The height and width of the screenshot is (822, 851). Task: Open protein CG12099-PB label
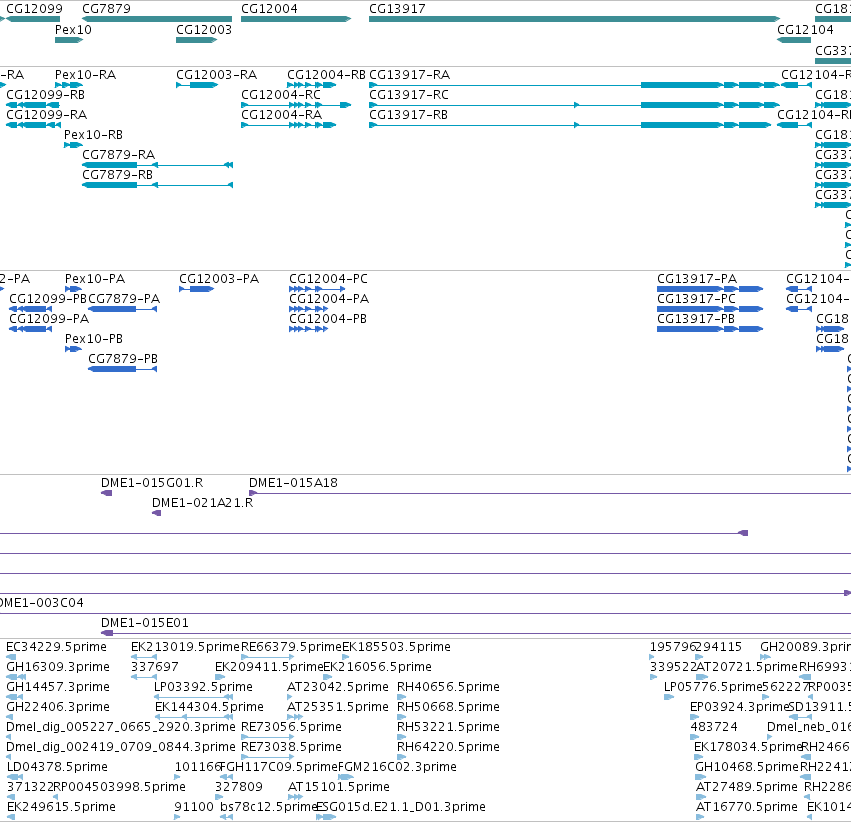click(48, 298)
